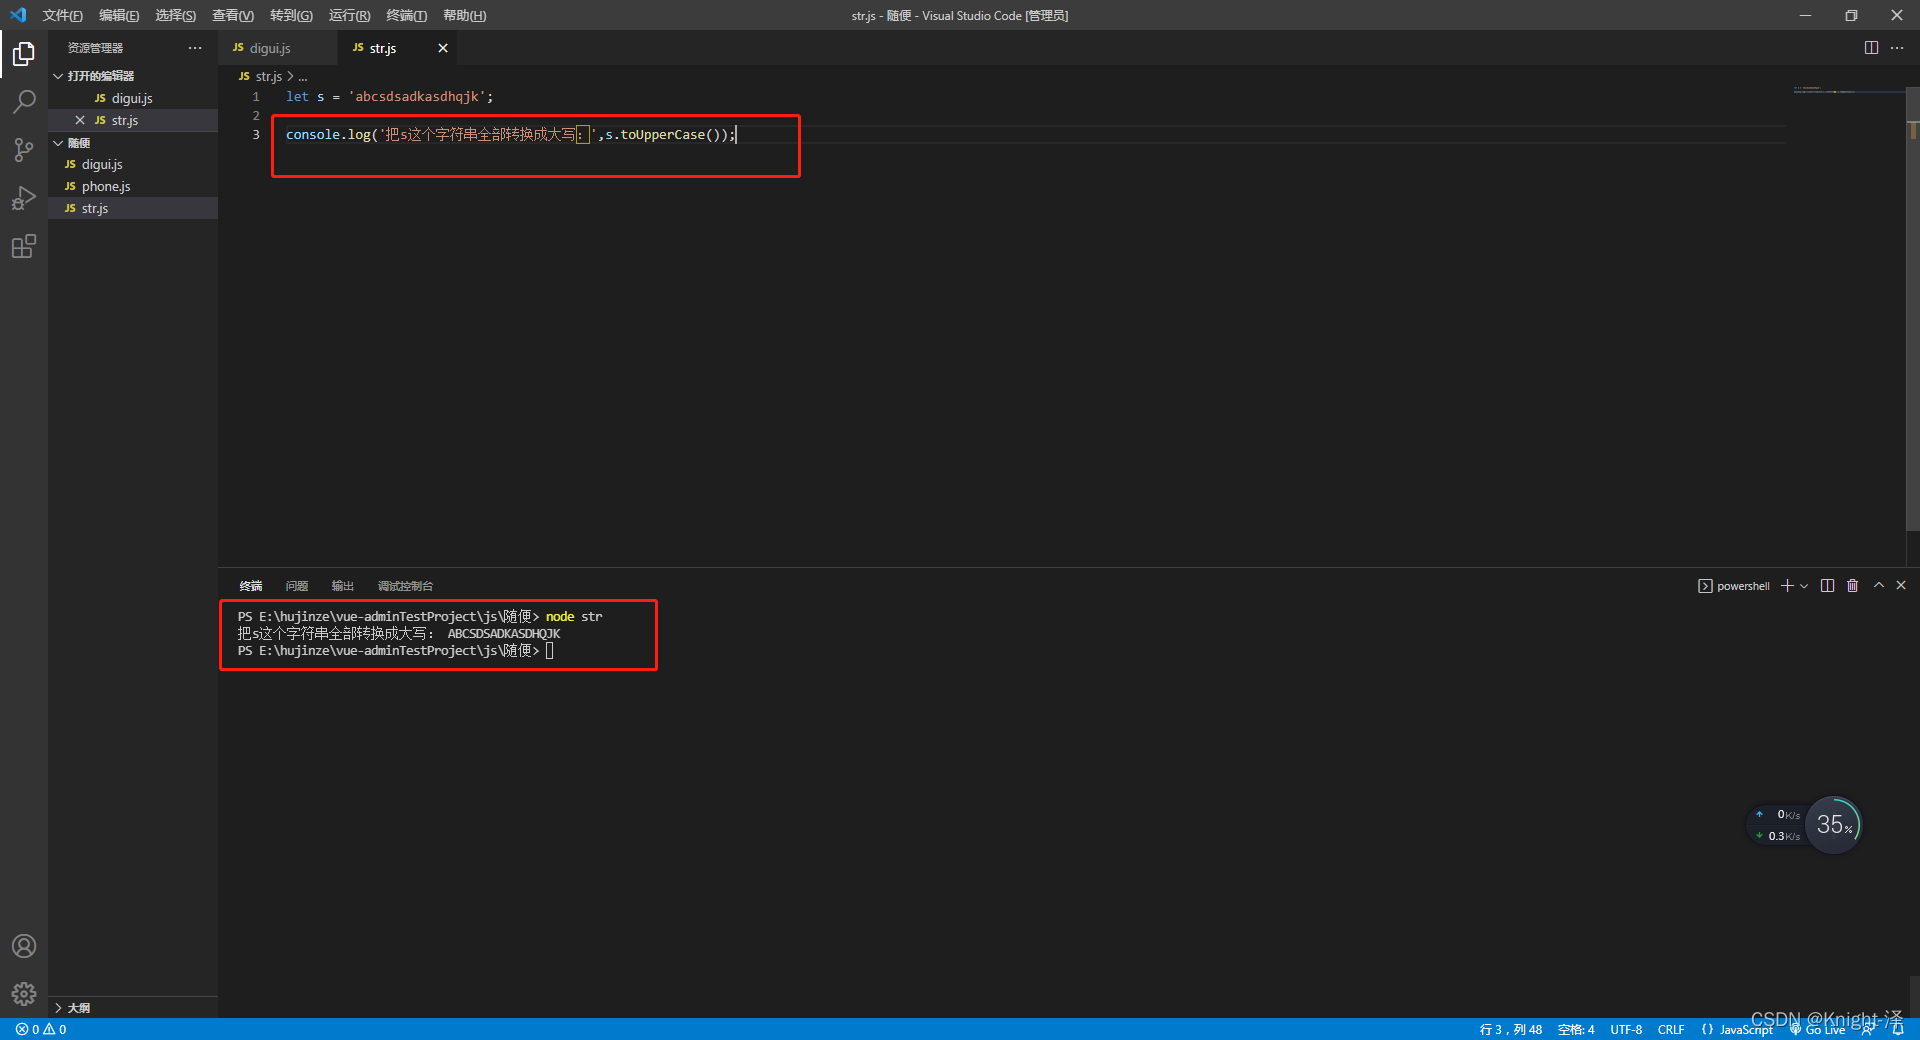The height and width of the screenshot is (1040, 1920).
Task: Open the 帮助(H) menu
Action: (464, 15)
